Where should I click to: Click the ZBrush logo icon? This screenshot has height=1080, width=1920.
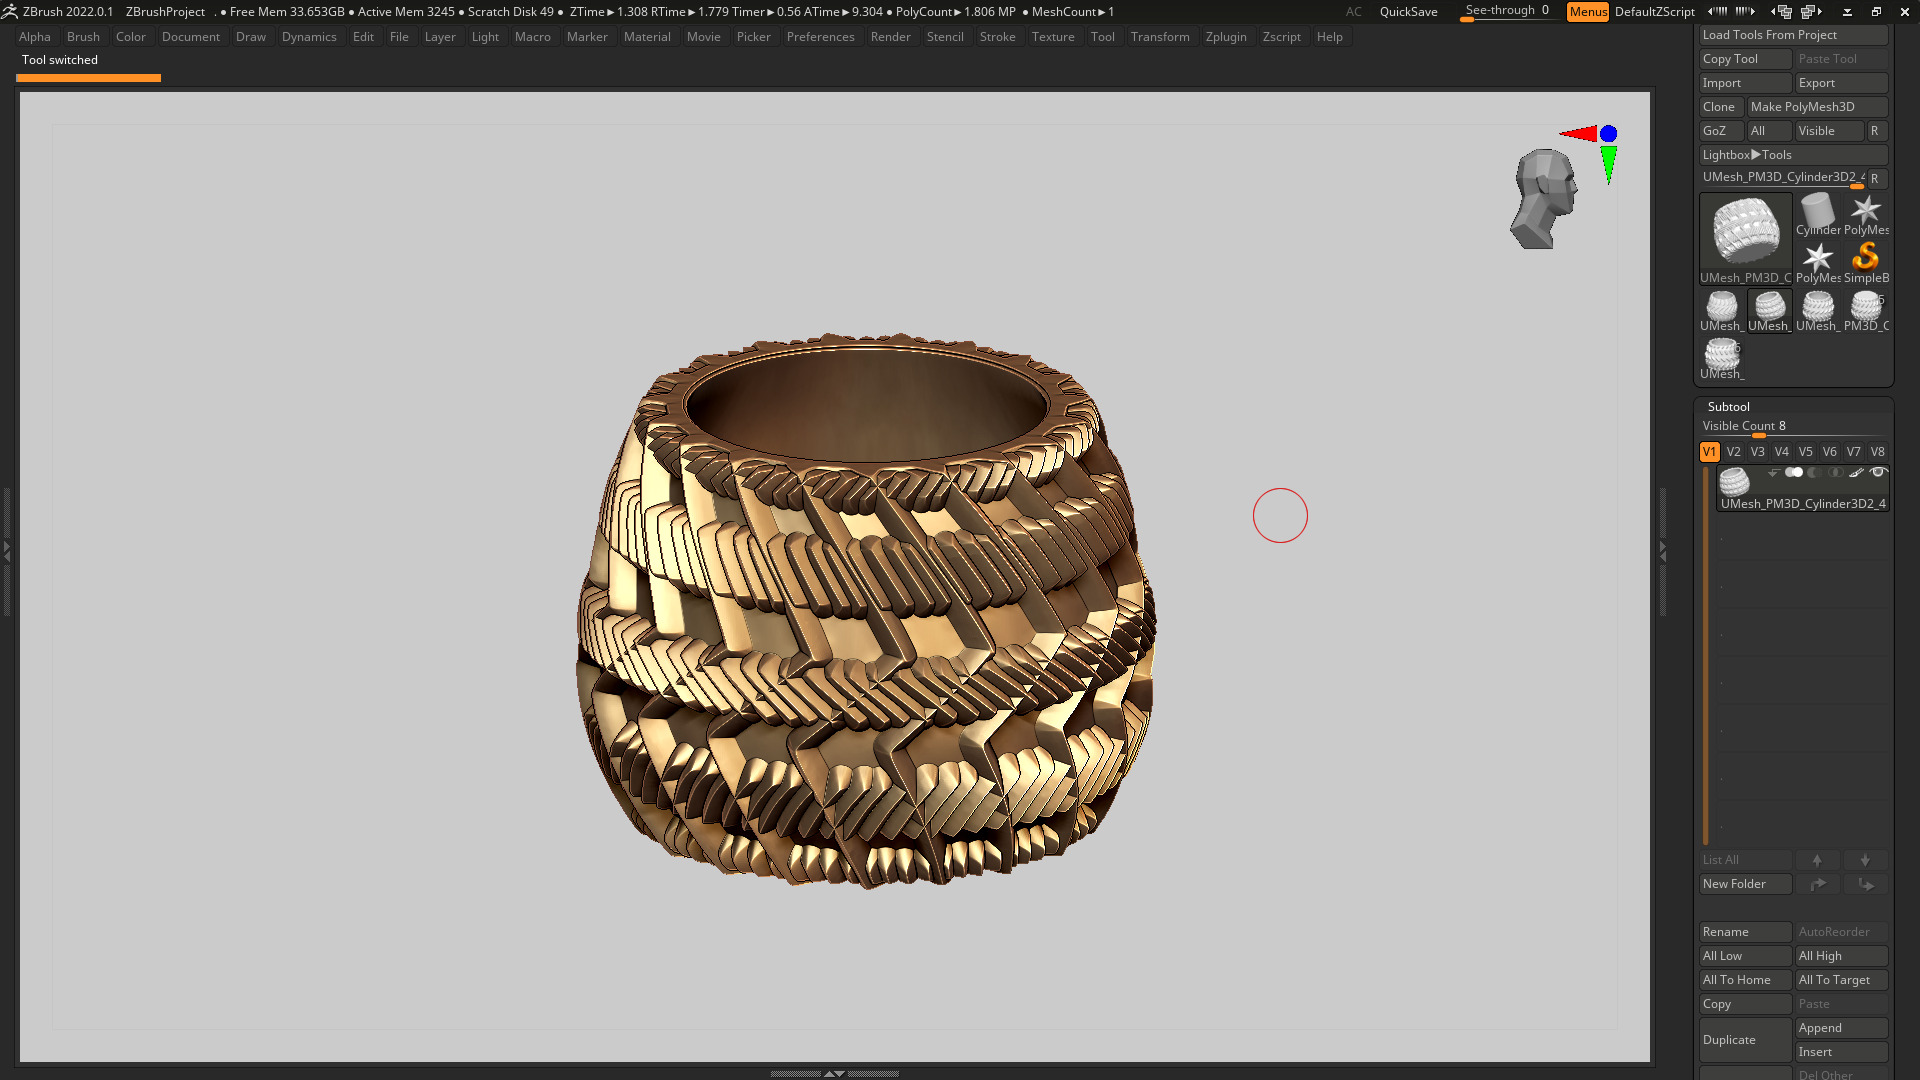pos(9,12)
